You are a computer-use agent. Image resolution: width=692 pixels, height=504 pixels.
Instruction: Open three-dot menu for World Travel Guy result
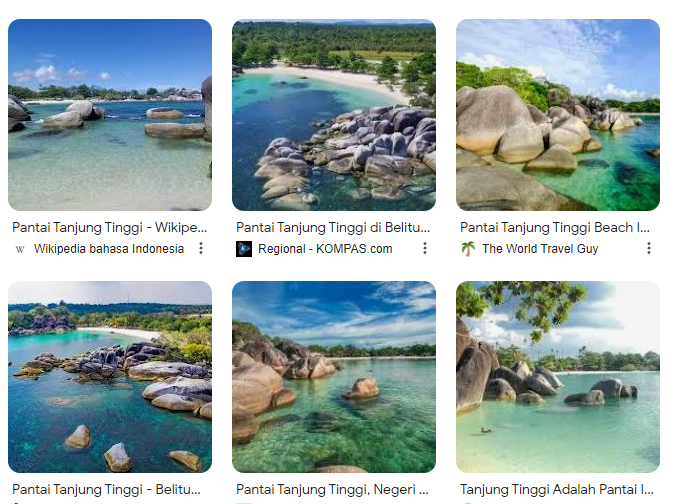coord(649,248)
